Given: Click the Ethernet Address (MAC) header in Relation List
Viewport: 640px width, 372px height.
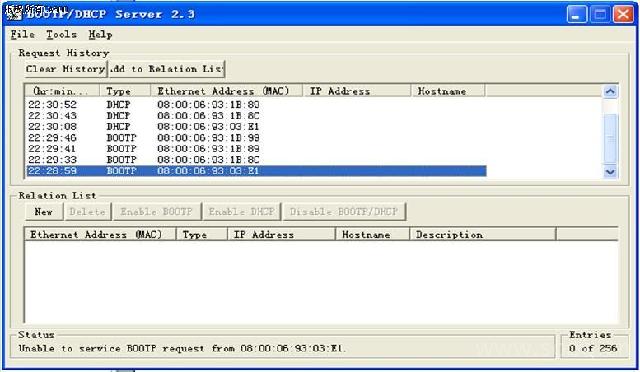Looking at the screenshot, I should pyautogui.click(x=100, y=234).
